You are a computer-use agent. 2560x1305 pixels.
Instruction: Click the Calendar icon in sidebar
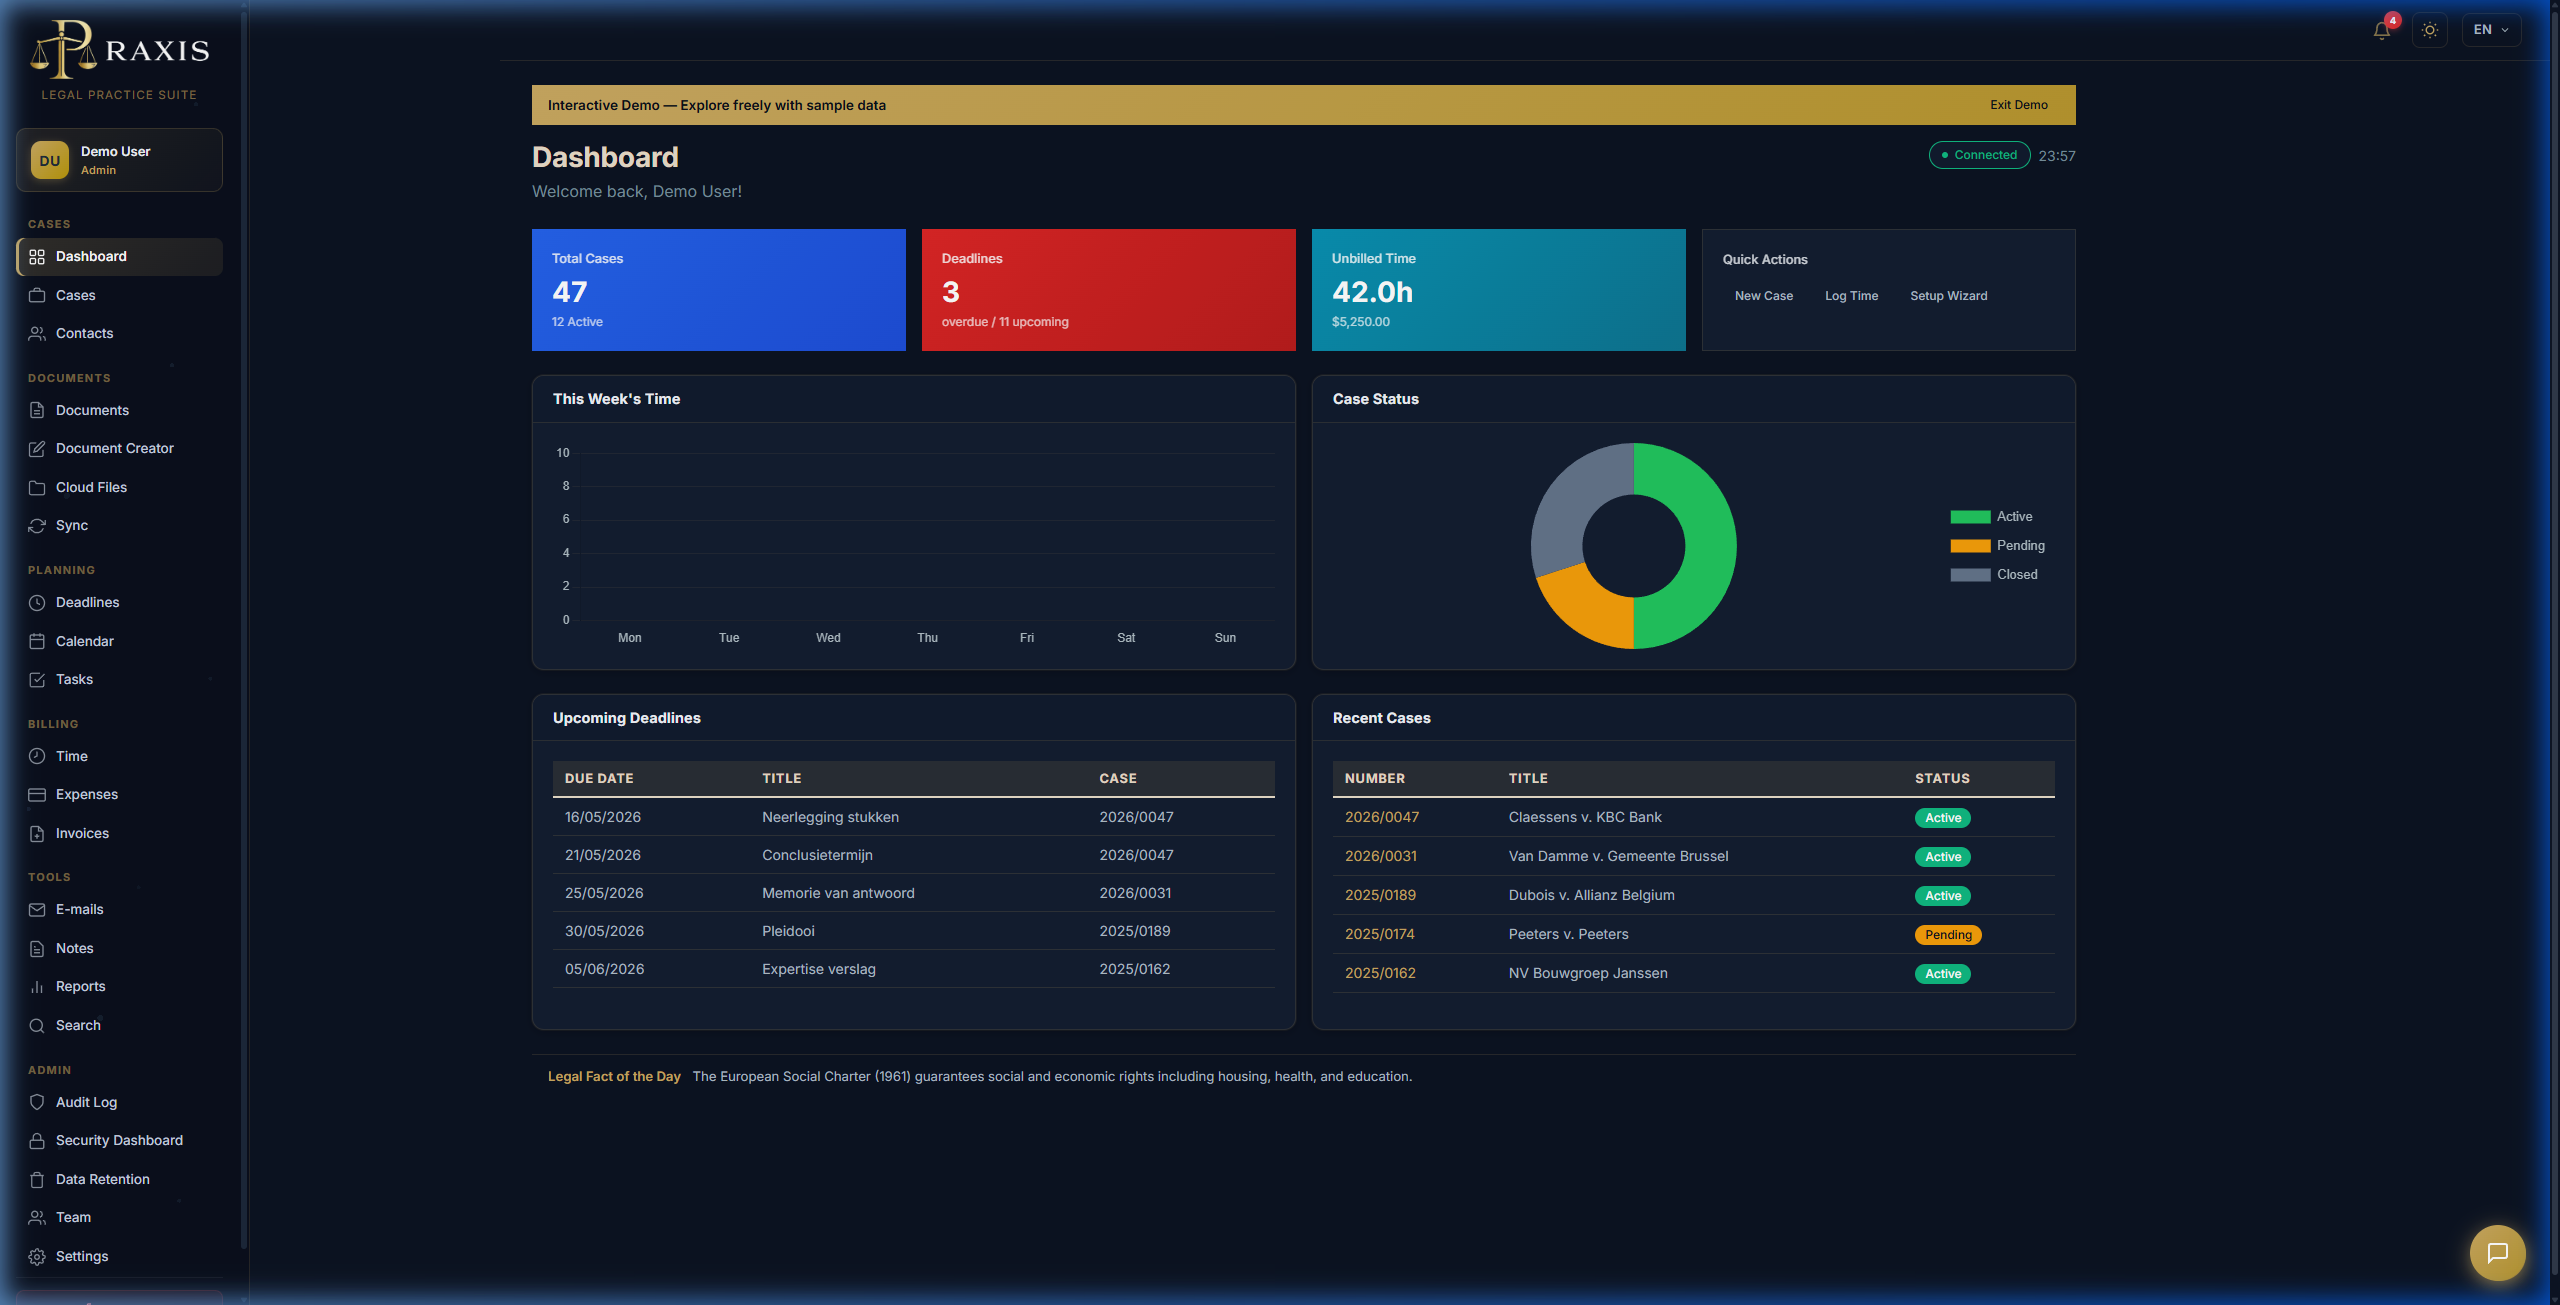click(x=37, y=641)
